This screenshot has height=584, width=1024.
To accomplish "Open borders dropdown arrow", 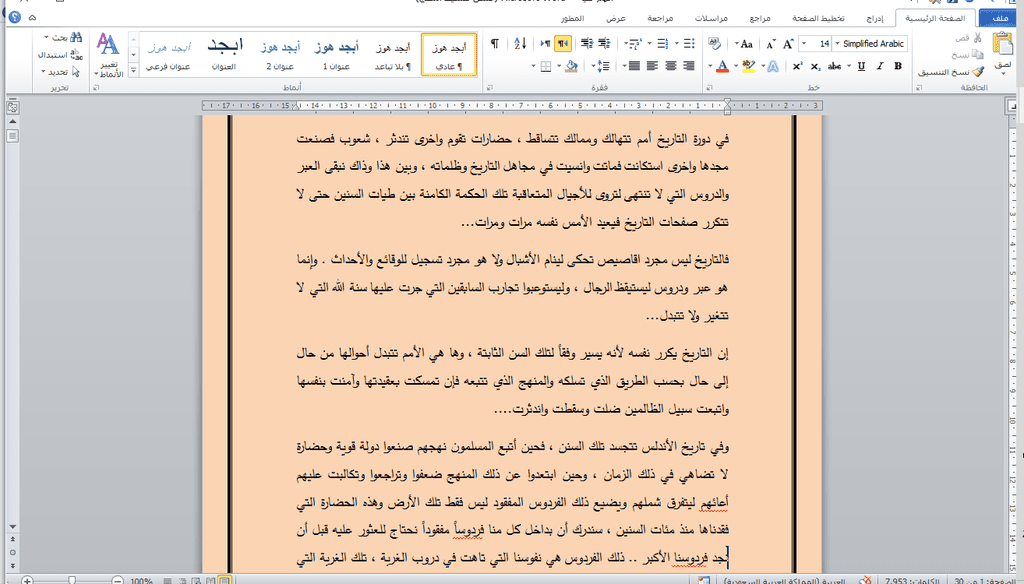I will pyautogui.click(x=534, y=66).
